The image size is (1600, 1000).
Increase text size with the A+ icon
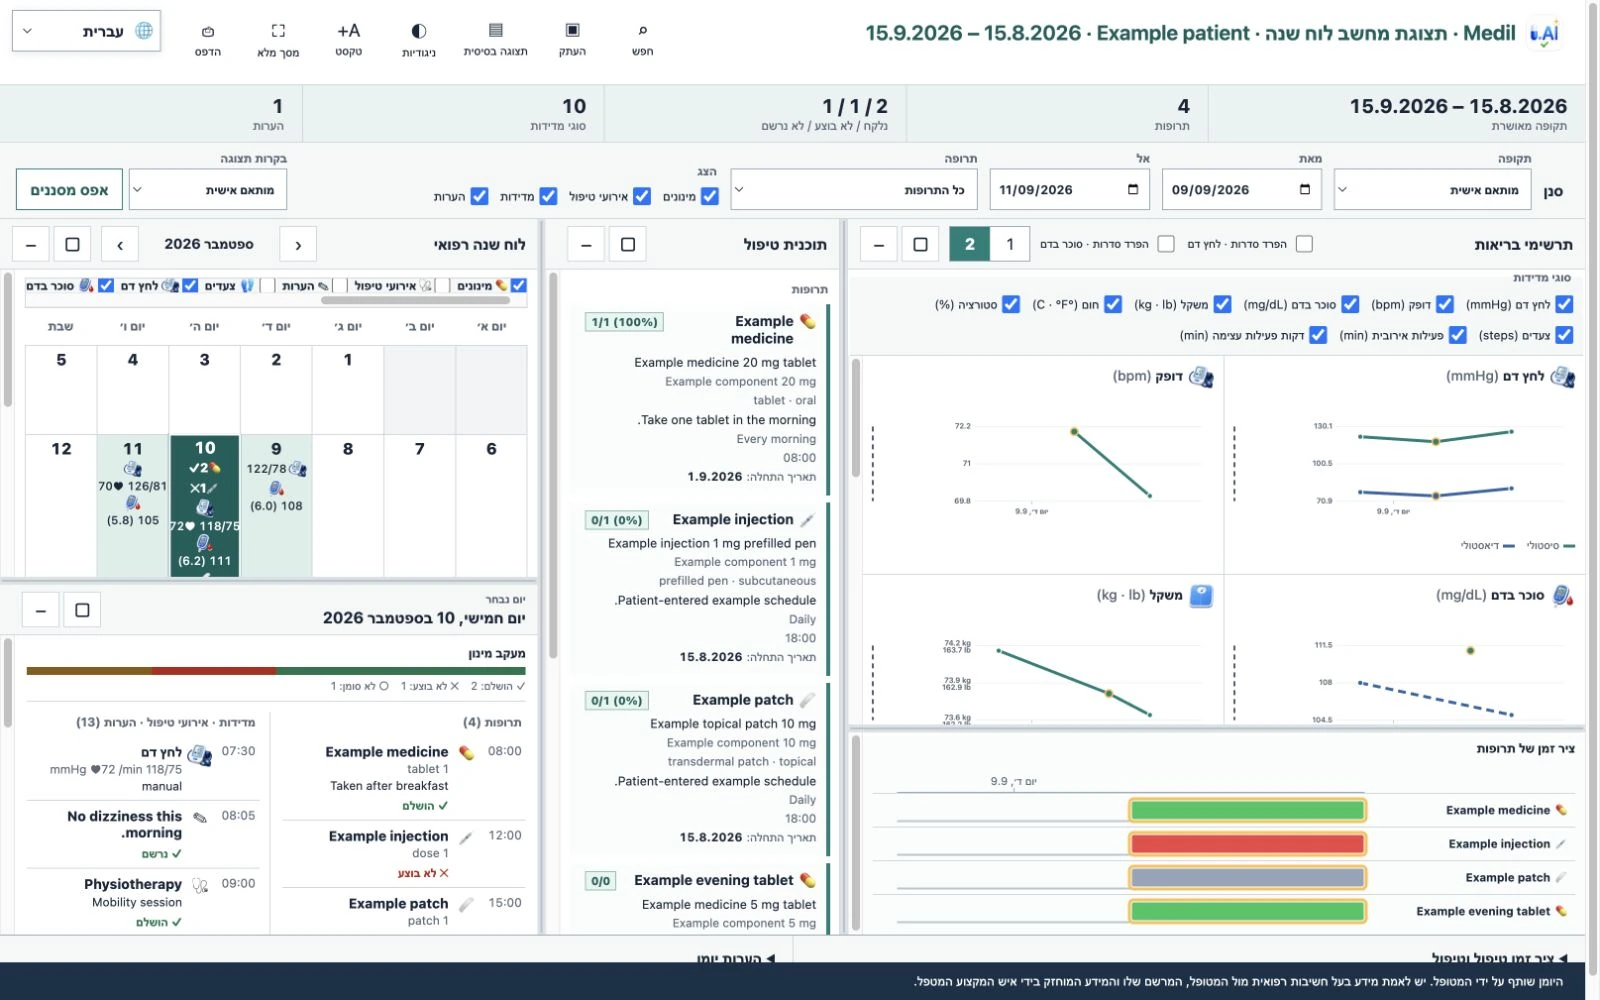[348, 39]
